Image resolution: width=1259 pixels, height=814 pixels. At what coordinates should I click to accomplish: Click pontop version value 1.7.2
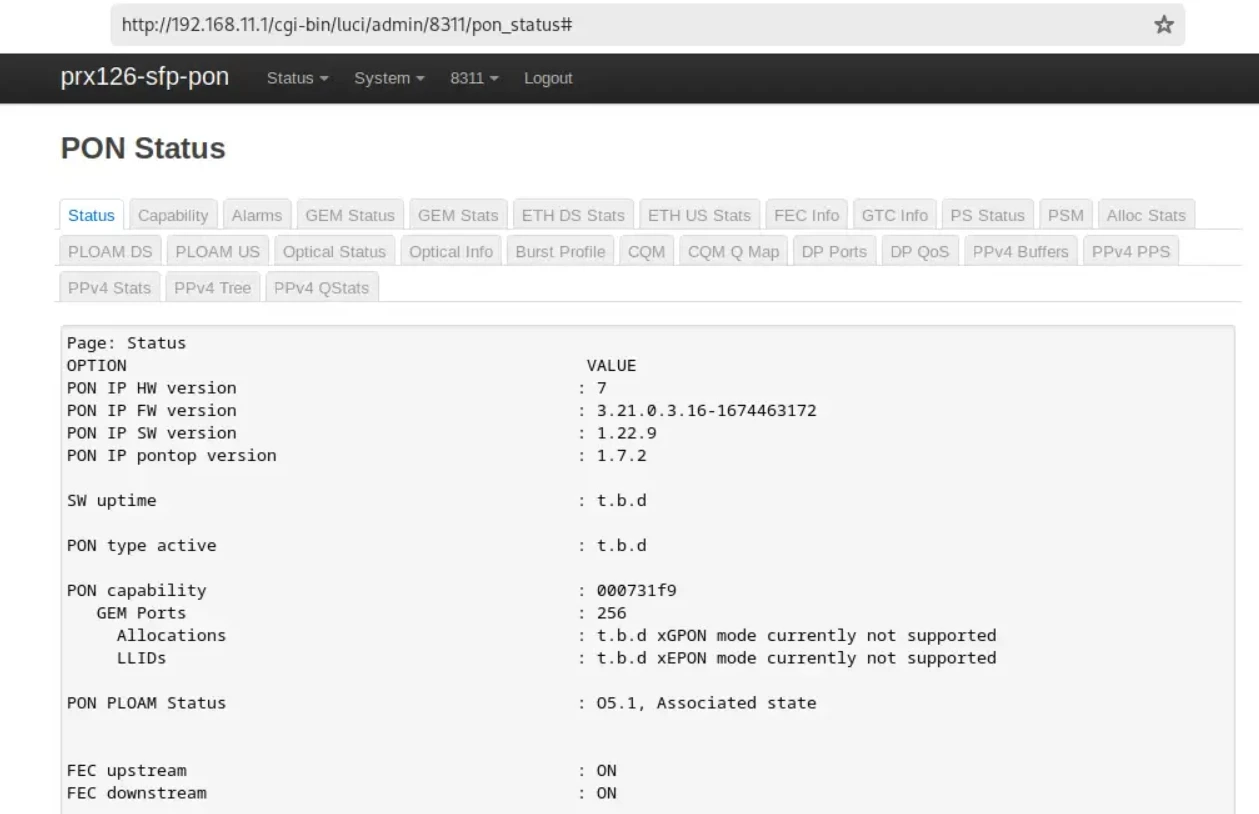click(x=621, y=456)
